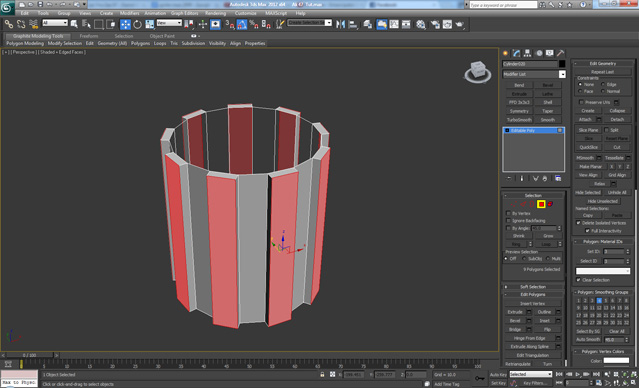Select Element sub-object level icon
Image resolution: width=639 pixels, height=388 pixels.
pyautogui.click(x=550, y=204)
